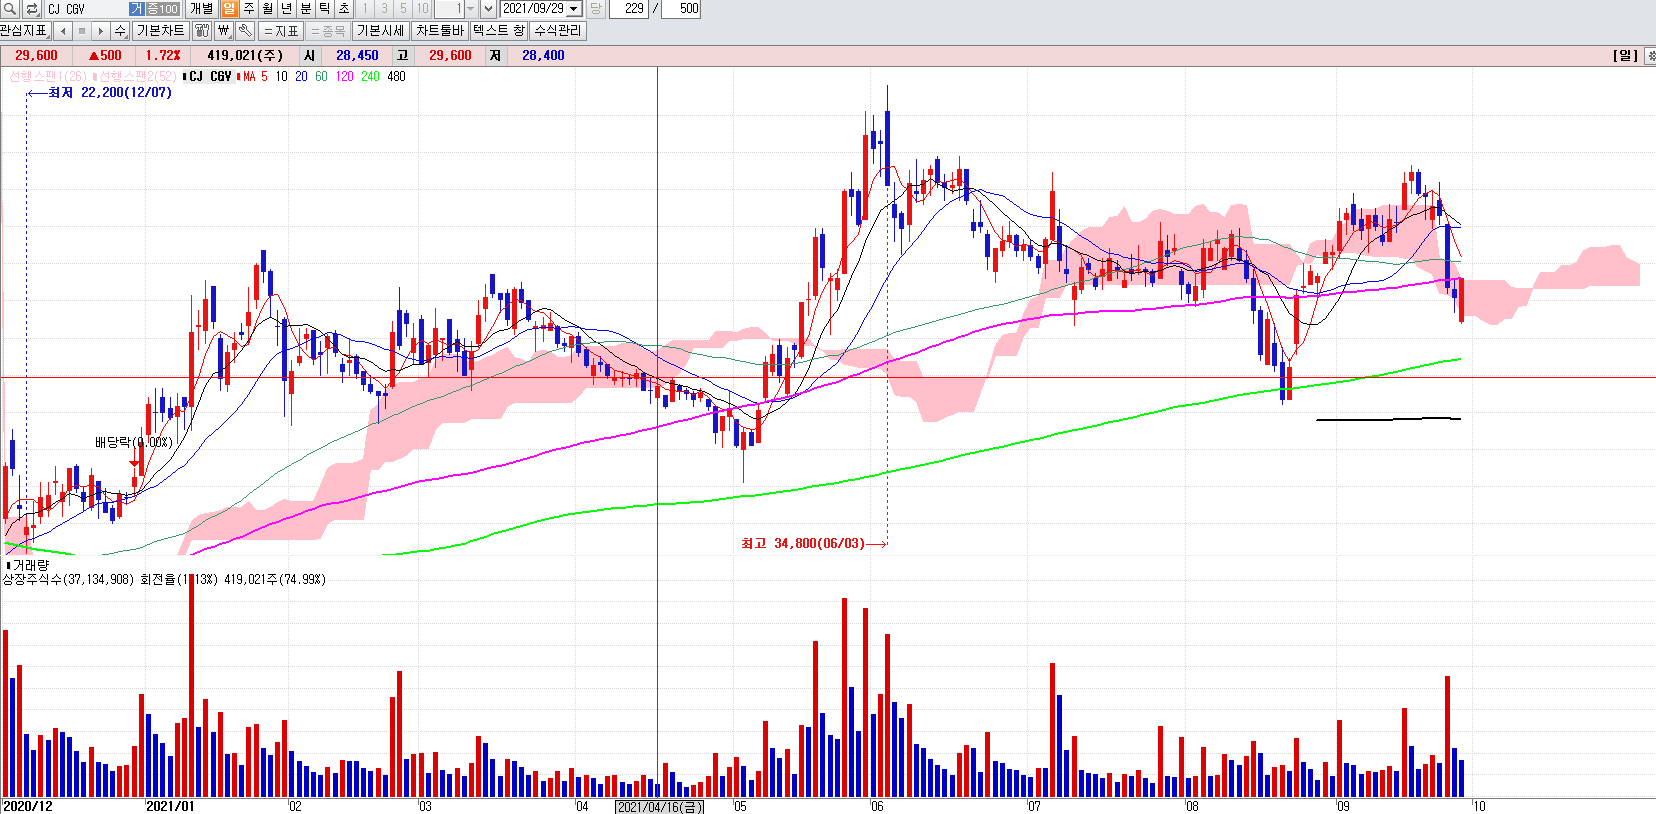Click the 거래량 volume panel label
Viewport: 1656px width, 814px height.
point(30,565)
